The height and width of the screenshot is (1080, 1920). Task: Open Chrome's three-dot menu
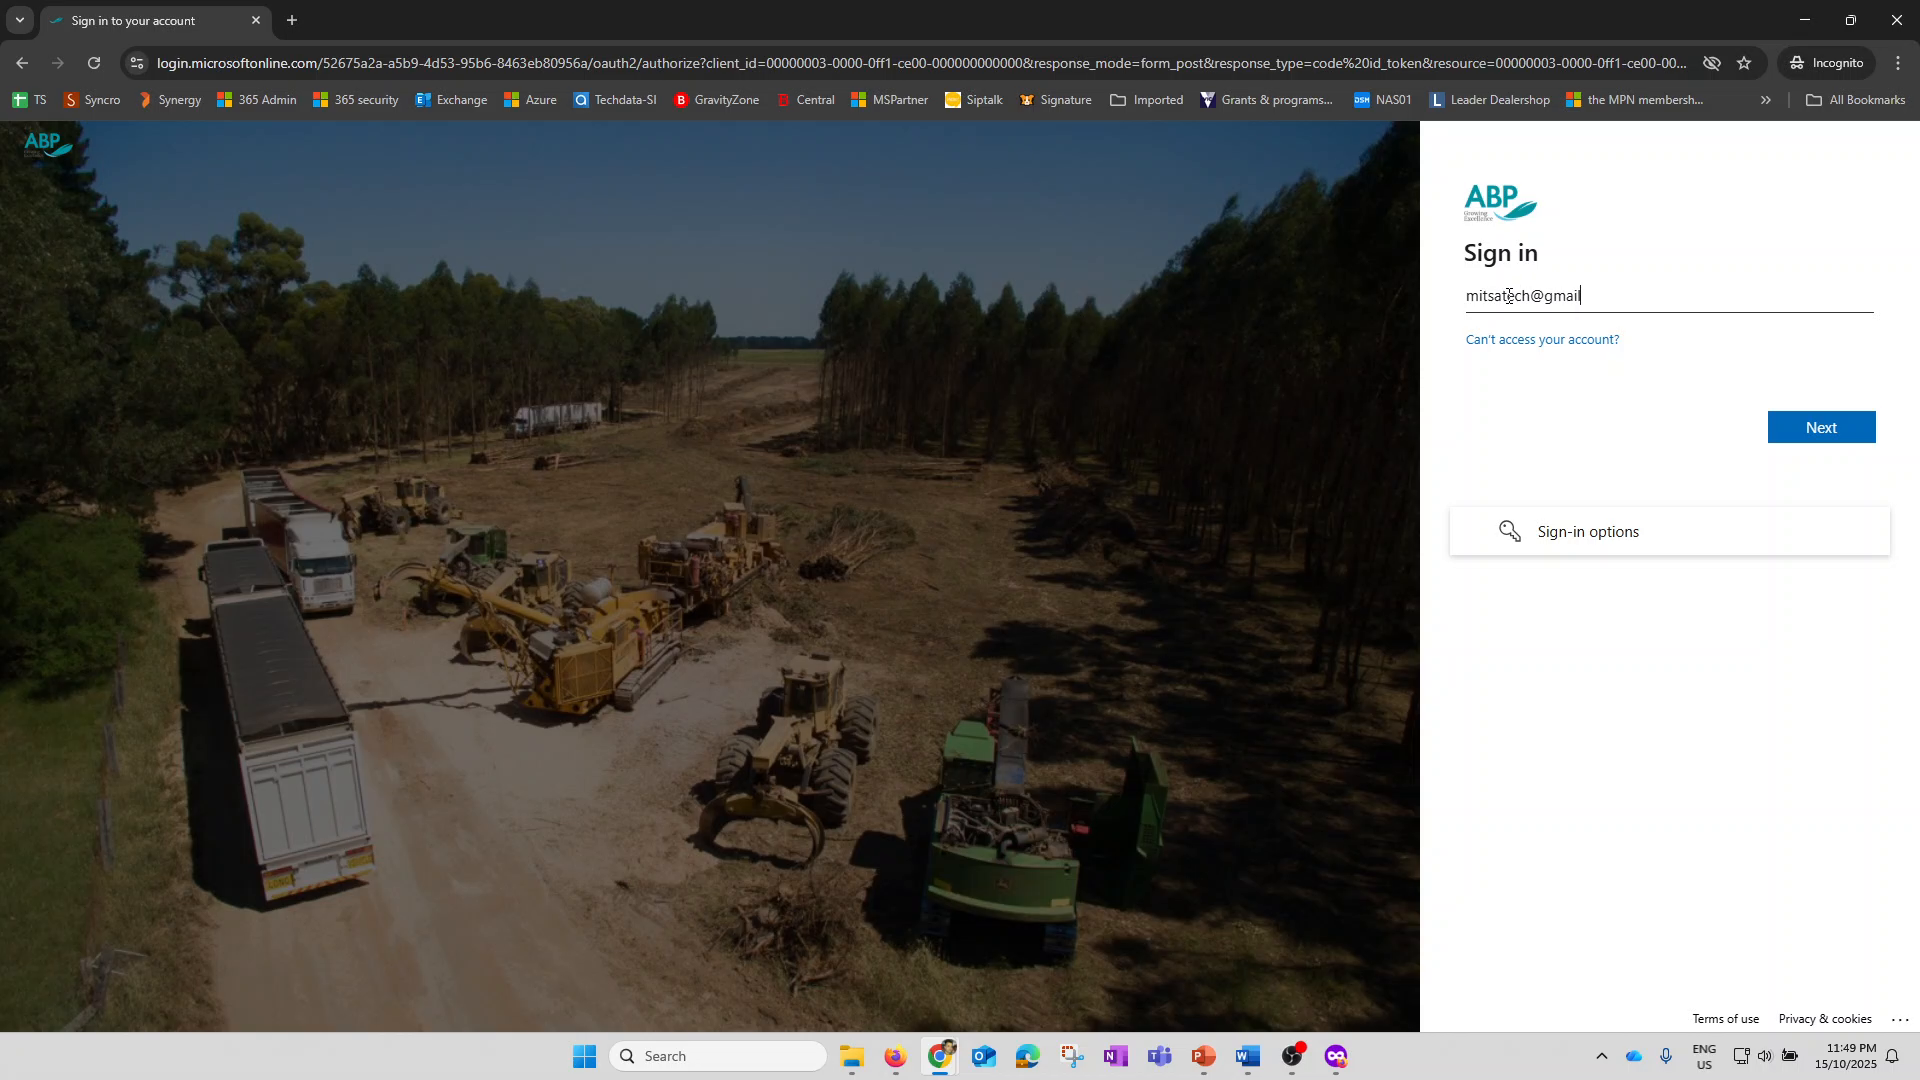pos(1898,62)
